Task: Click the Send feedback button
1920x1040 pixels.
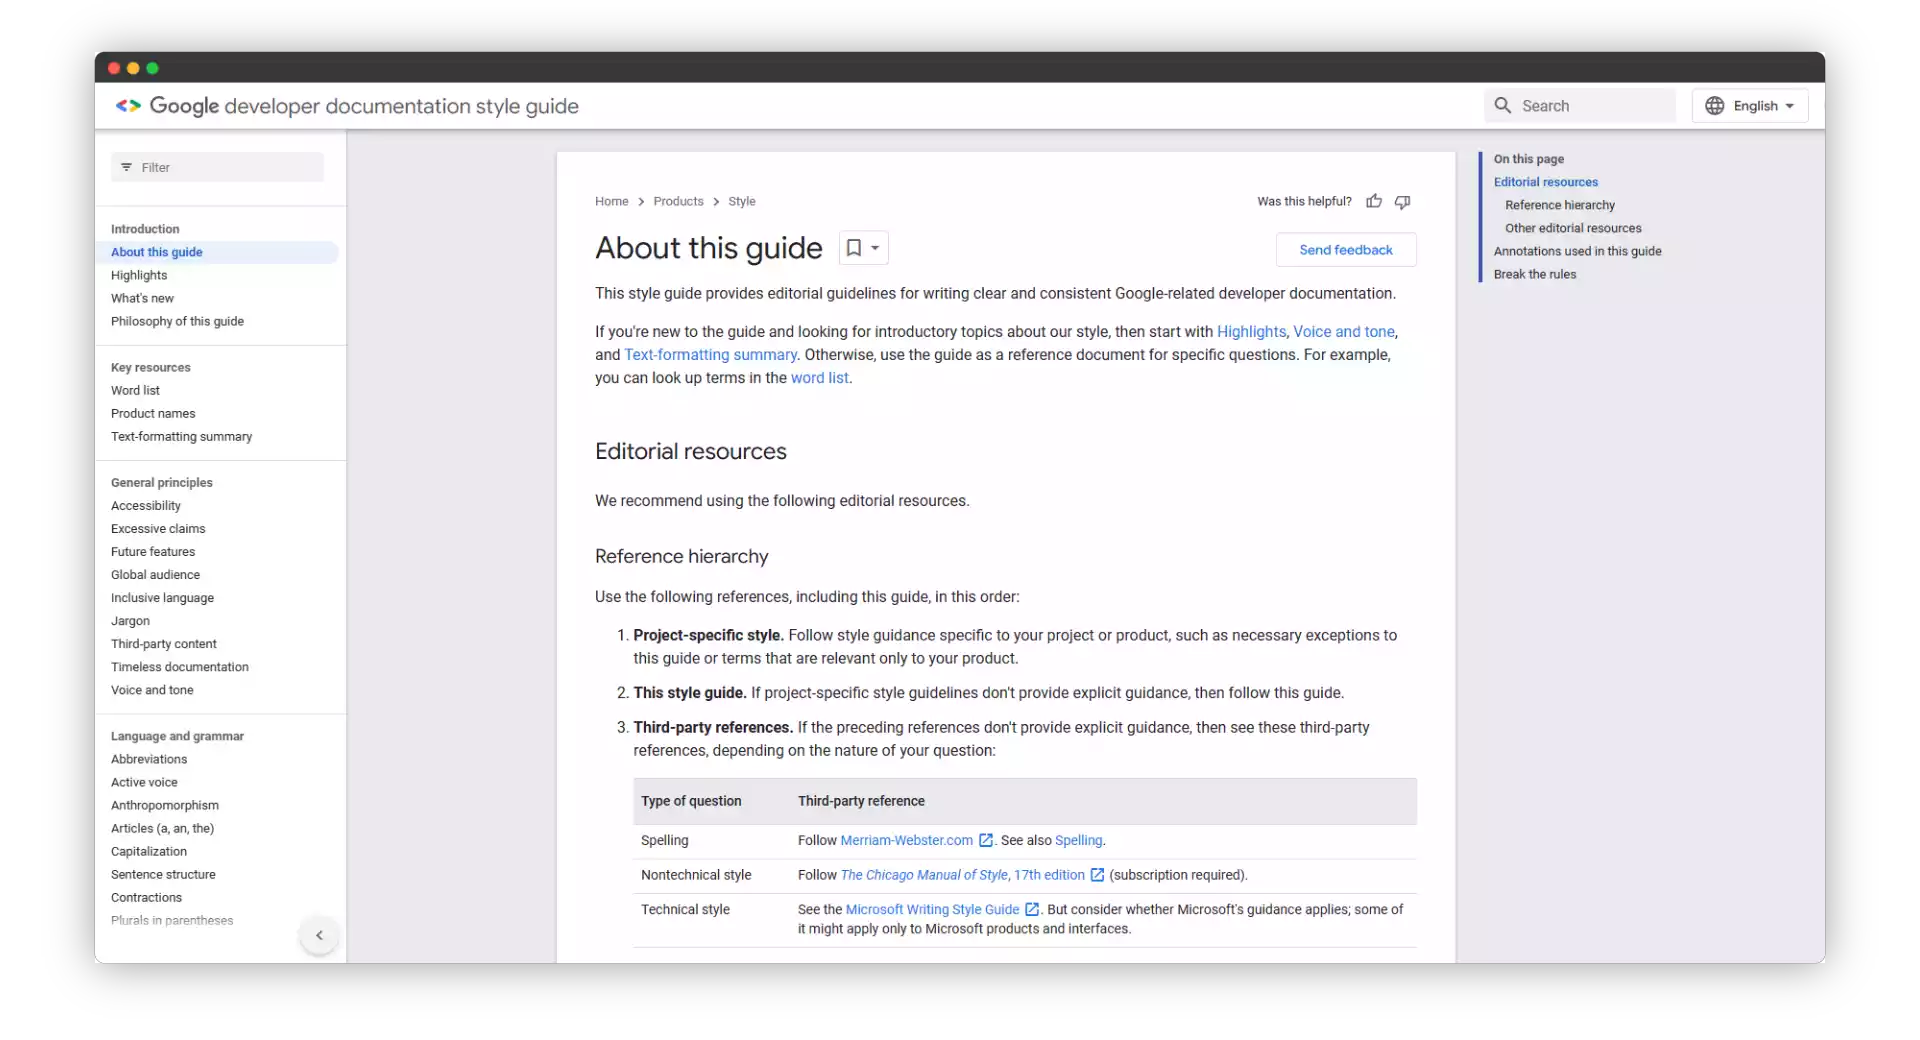Action: click(1345, 249)
